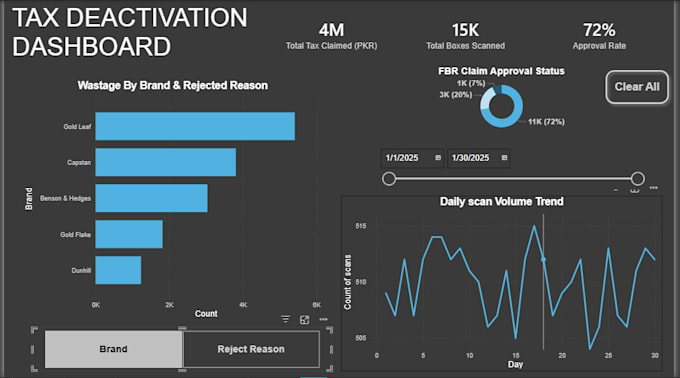This screenshot has height=378, width=680.
Task: Select the Capstan bar
Action: click(x=166, y=162)
